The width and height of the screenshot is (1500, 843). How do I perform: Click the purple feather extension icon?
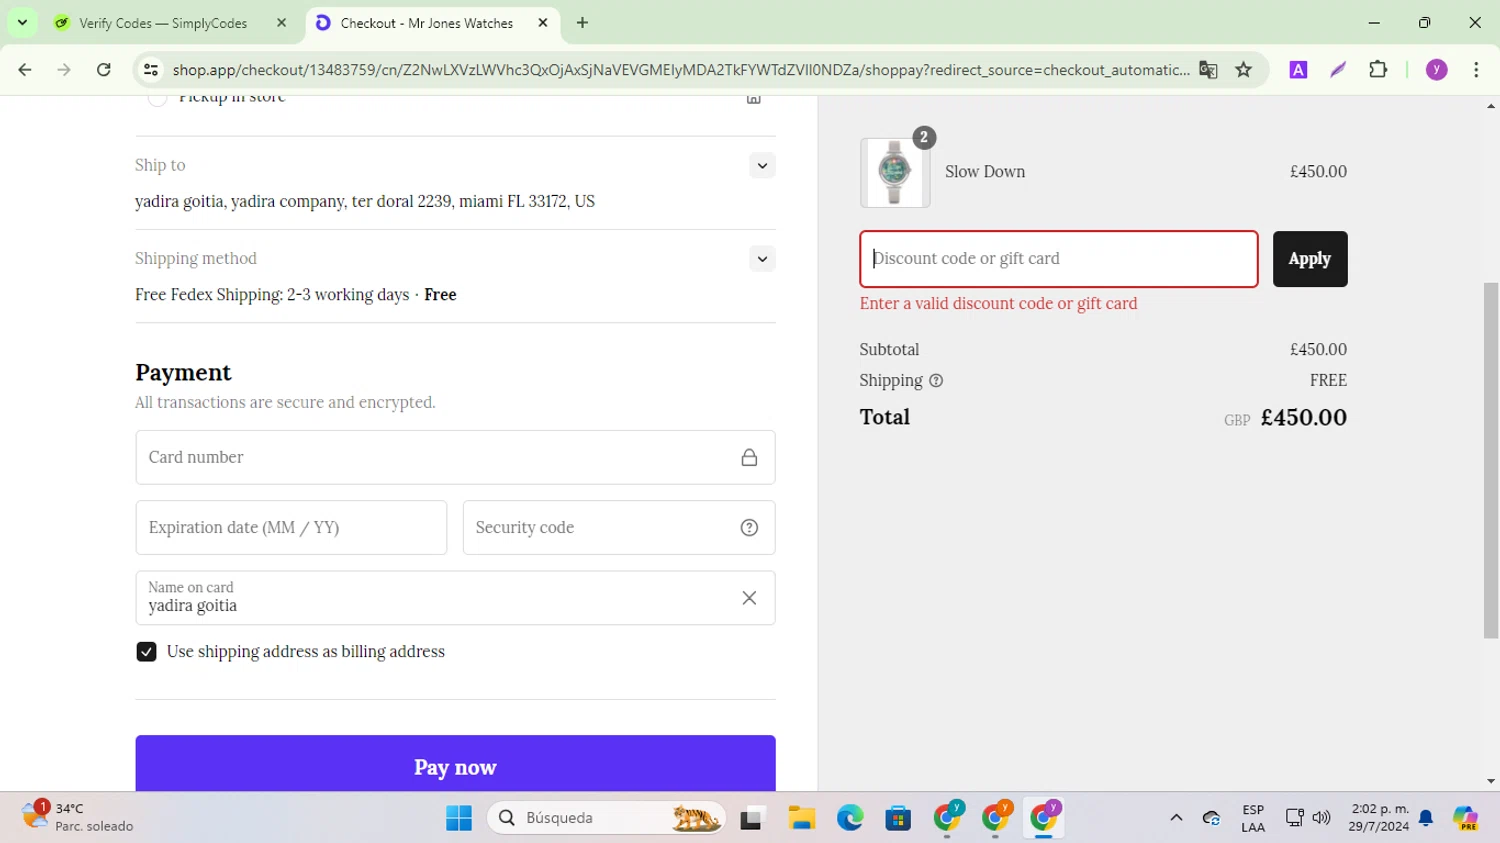1338,70
